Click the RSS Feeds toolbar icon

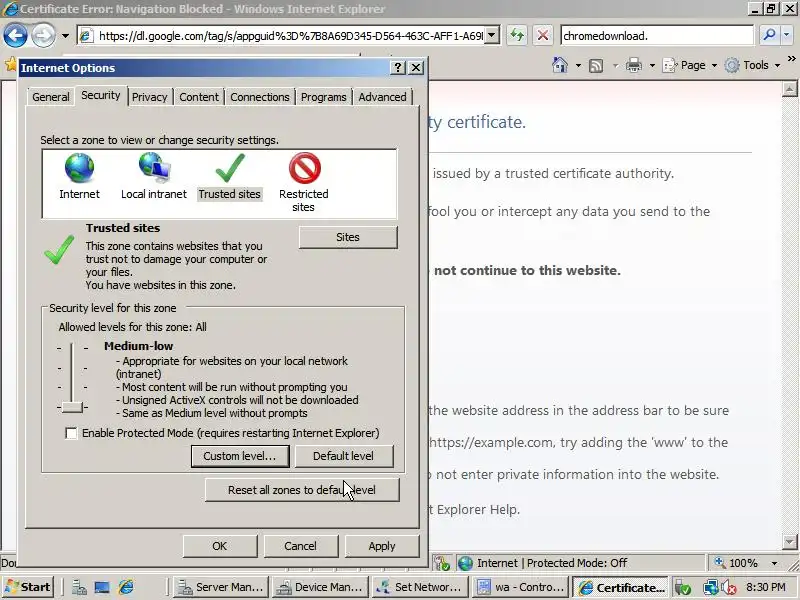point(596,66)
